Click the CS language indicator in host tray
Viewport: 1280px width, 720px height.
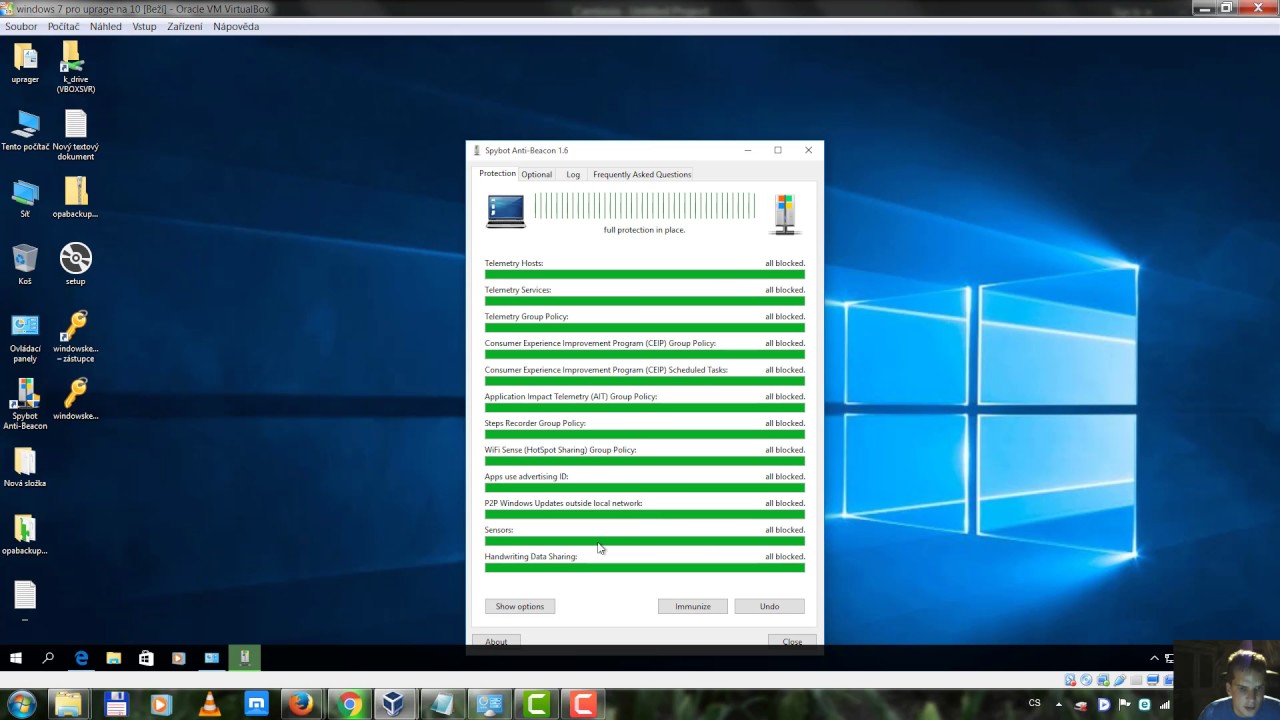coord(1034,704)
